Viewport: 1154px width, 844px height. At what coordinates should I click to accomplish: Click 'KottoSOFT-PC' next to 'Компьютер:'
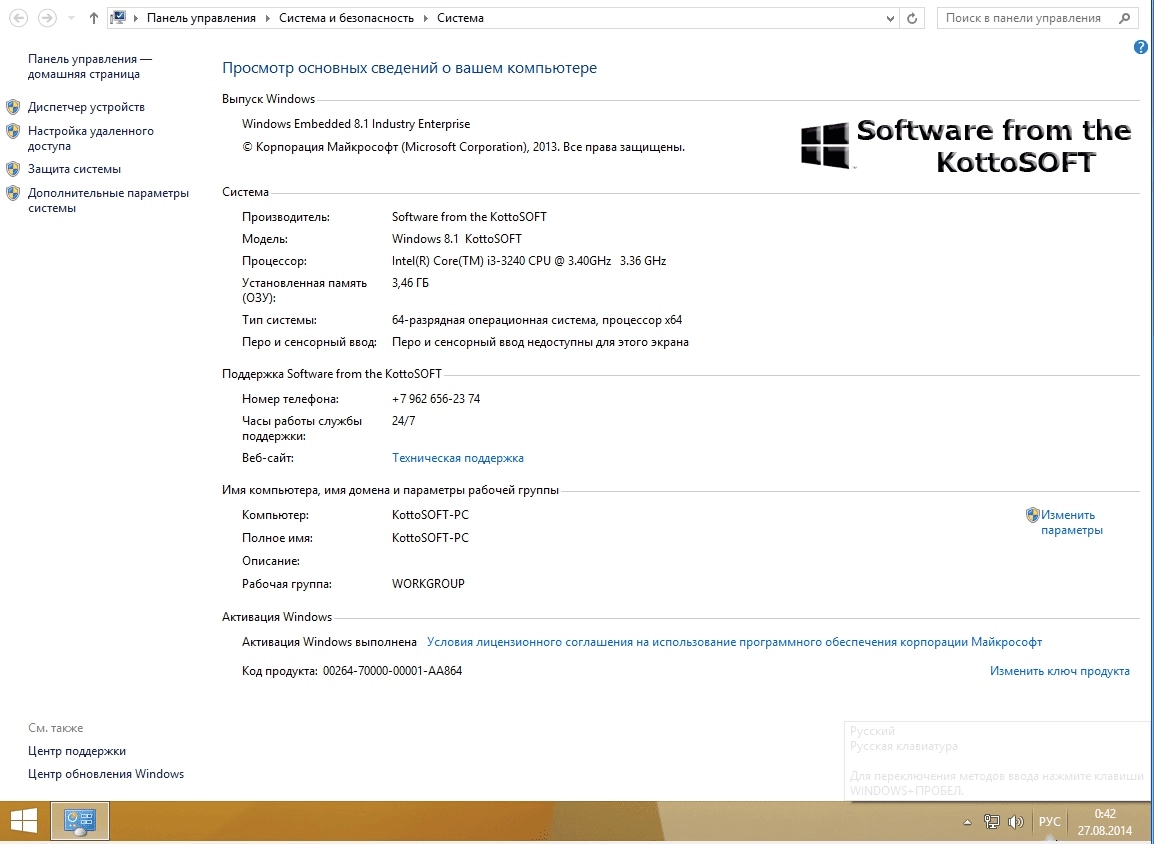pos(431,515)
